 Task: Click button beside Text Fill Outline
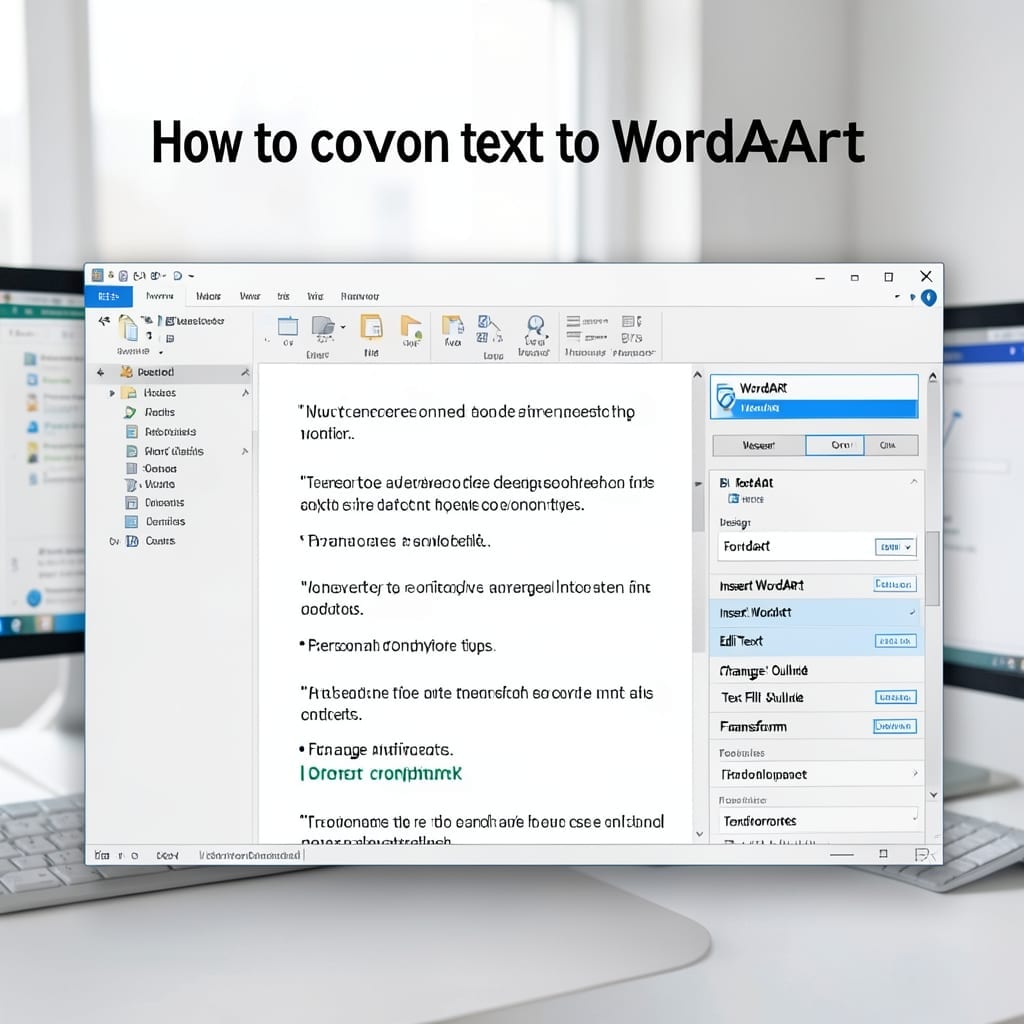[895, 697]
